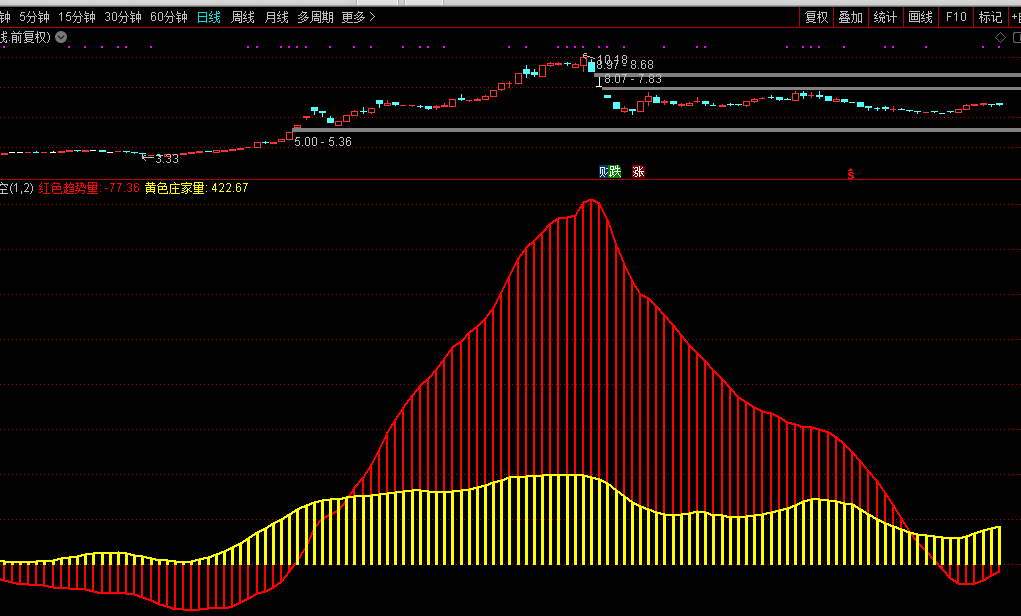Image resolution: width=1021 pixels, height=616 pixels.
Task: Click the red 涨 marker icon
Action: click(638, 172)
